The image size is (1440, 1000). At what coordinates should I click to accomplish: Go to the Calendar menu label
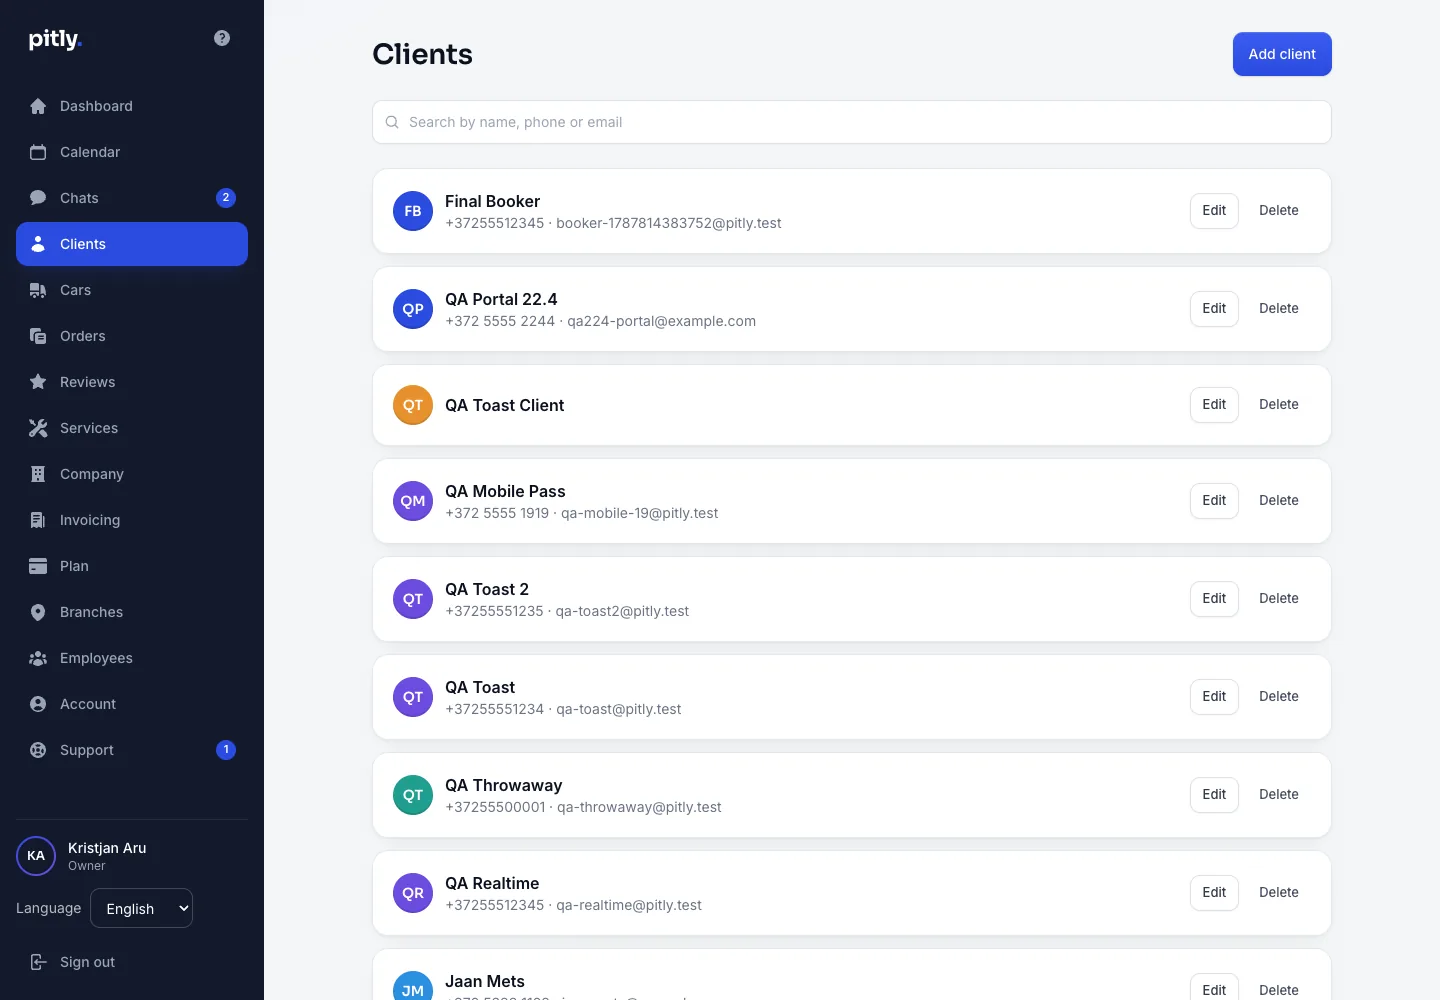(90, 152)
